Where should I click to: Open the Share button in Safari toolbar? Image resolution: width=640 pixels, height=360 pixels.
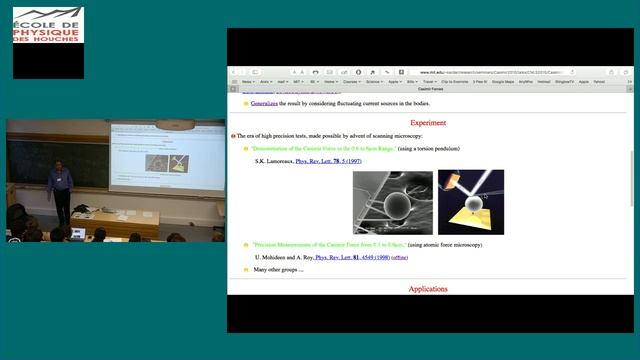pos(611,72)
